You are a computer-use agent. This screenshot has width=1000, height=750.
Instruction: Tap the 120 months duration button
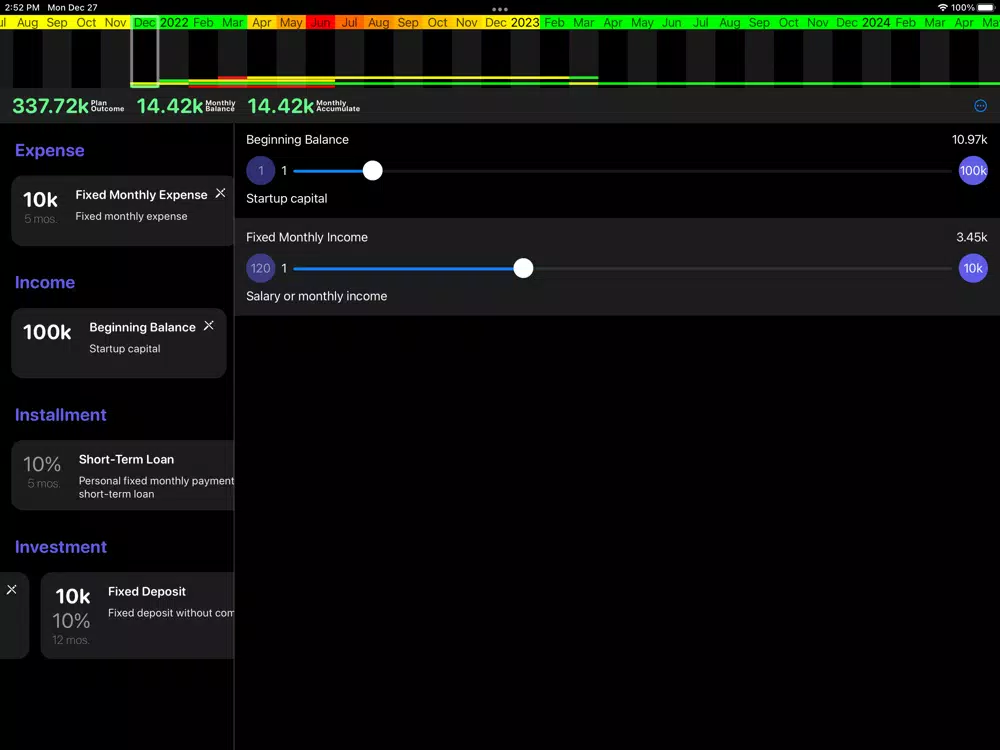[x=260, y=268]
